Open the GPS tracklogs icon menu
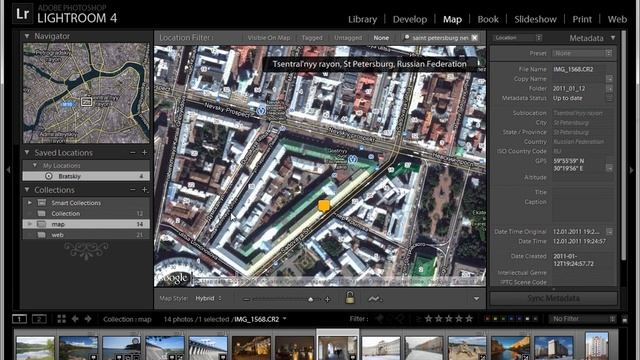Viewport: 640px width, 360px height. pyautogui.click(x=375, y=299)
